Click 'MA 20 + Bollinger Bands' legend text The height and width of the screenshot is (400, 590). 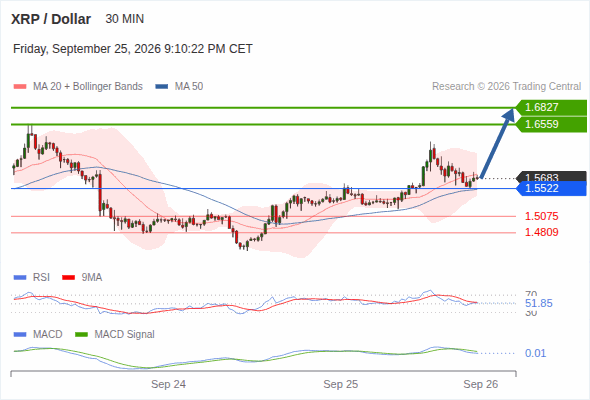click(88, 87)
